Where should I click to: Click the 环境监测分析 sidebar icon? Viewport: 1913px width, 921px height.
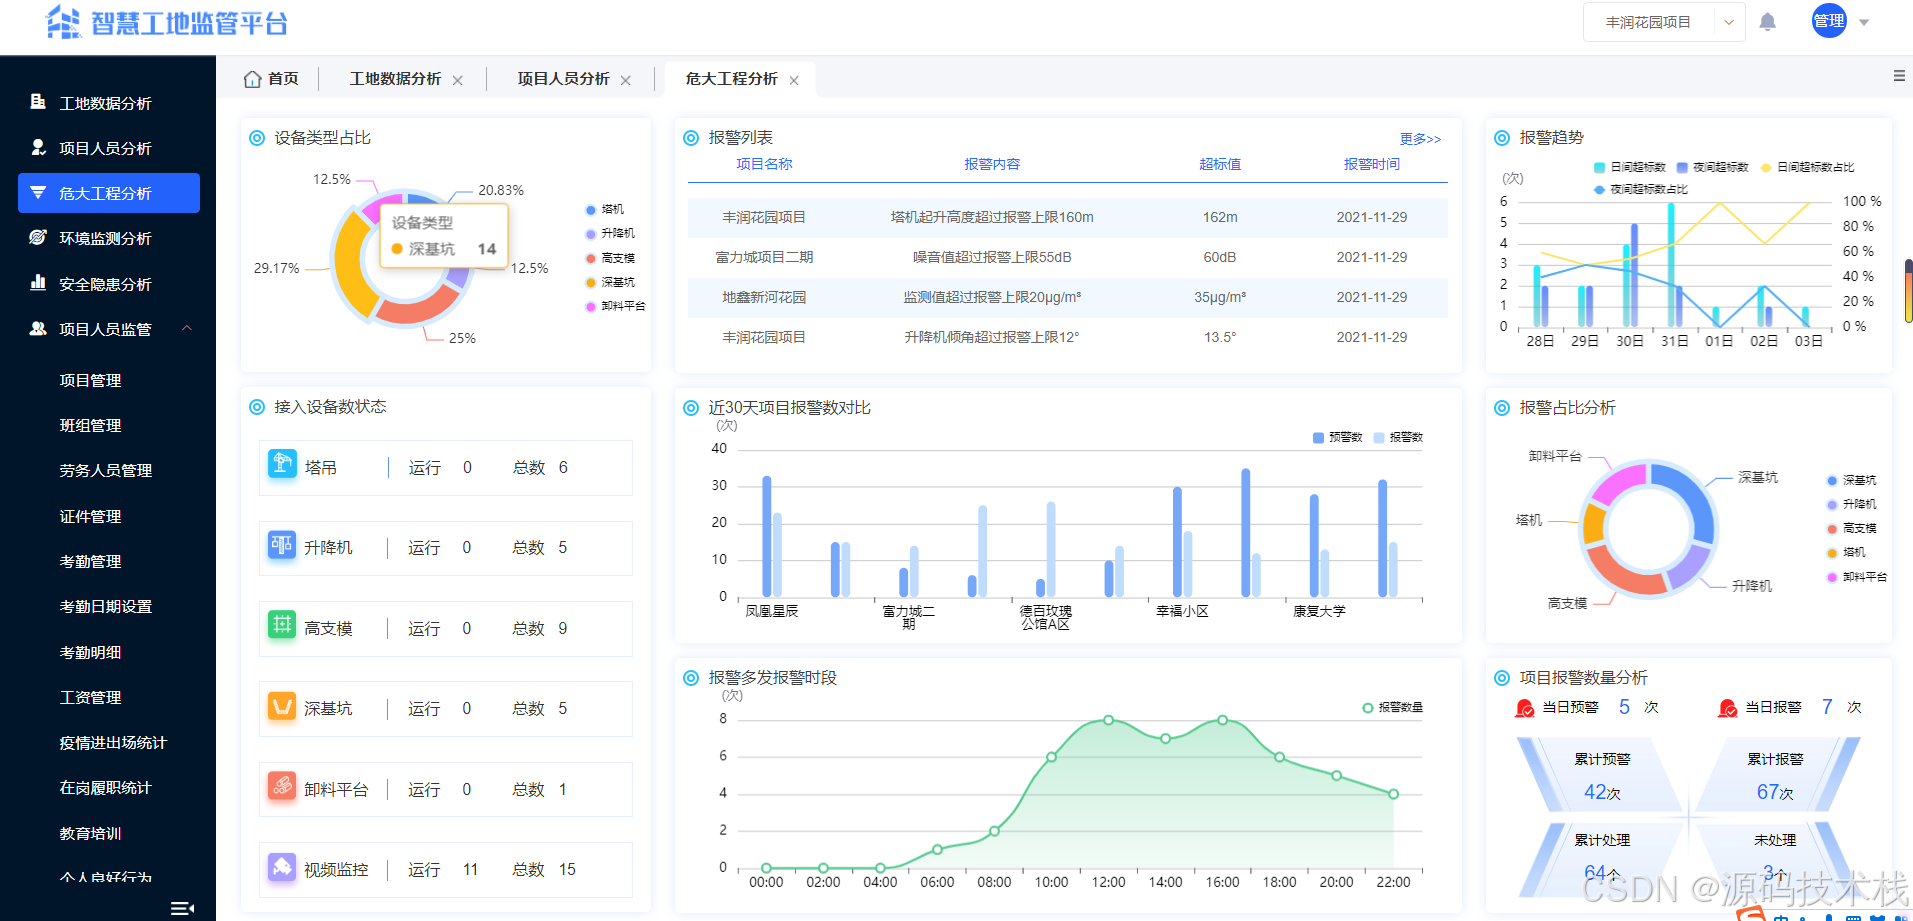[x=38, y=237]
